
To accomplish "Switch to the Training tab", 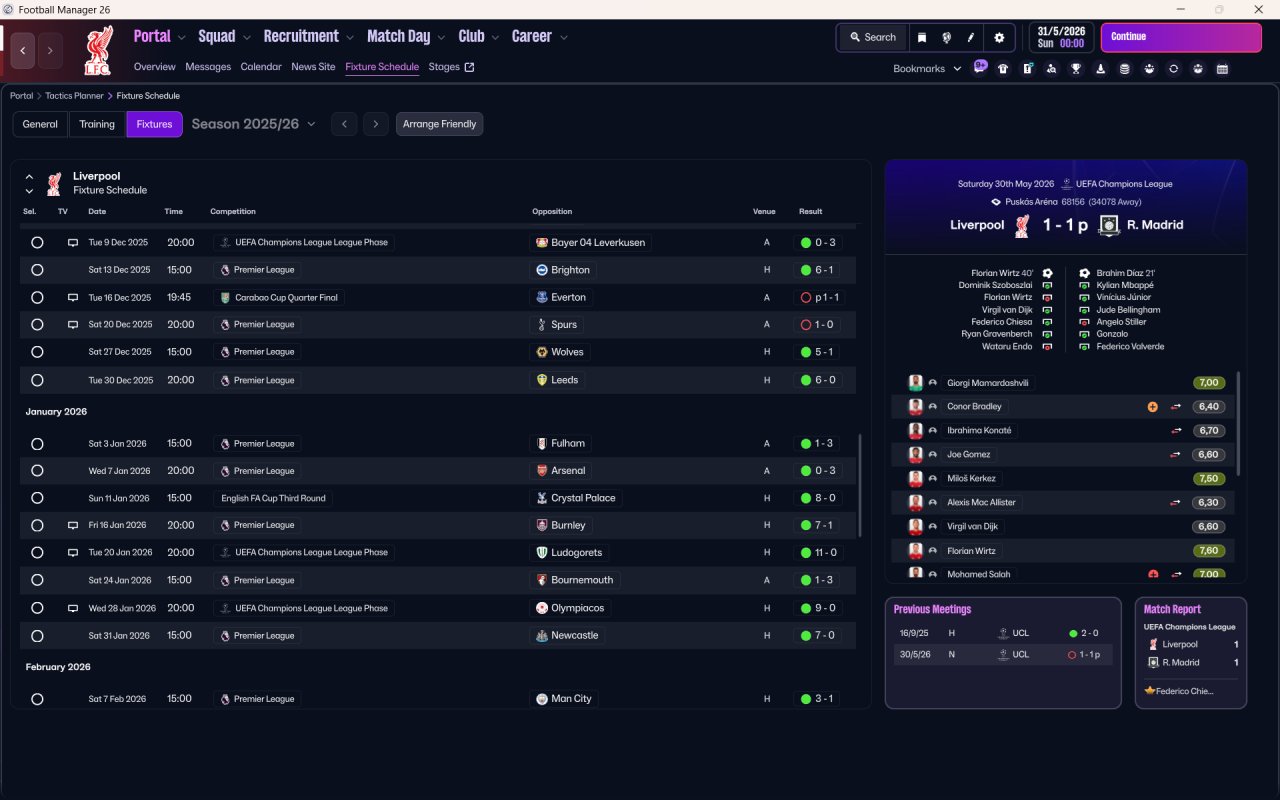I will coord(97,124).
